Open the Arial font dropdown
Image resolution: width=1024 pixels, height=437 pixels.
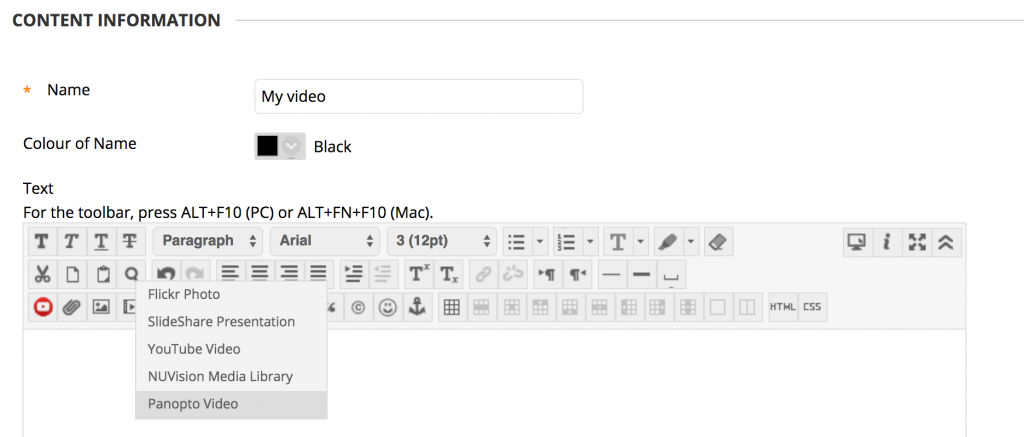326,241
